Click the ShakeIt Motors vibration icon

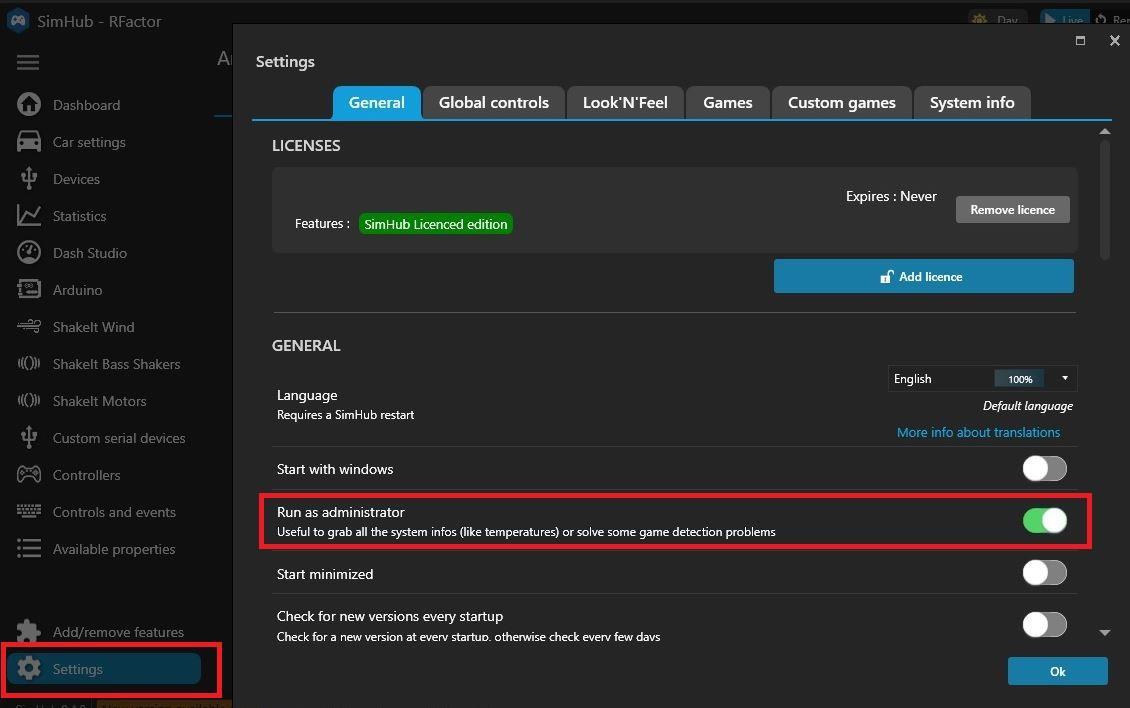(29, 400)
